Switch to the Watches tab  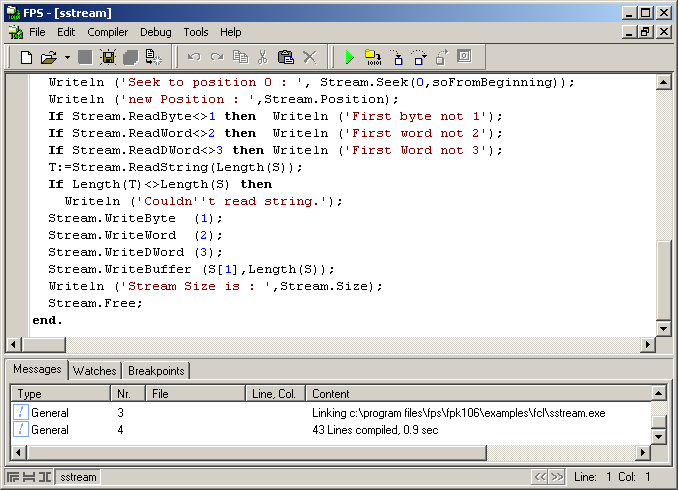point(94,371)
